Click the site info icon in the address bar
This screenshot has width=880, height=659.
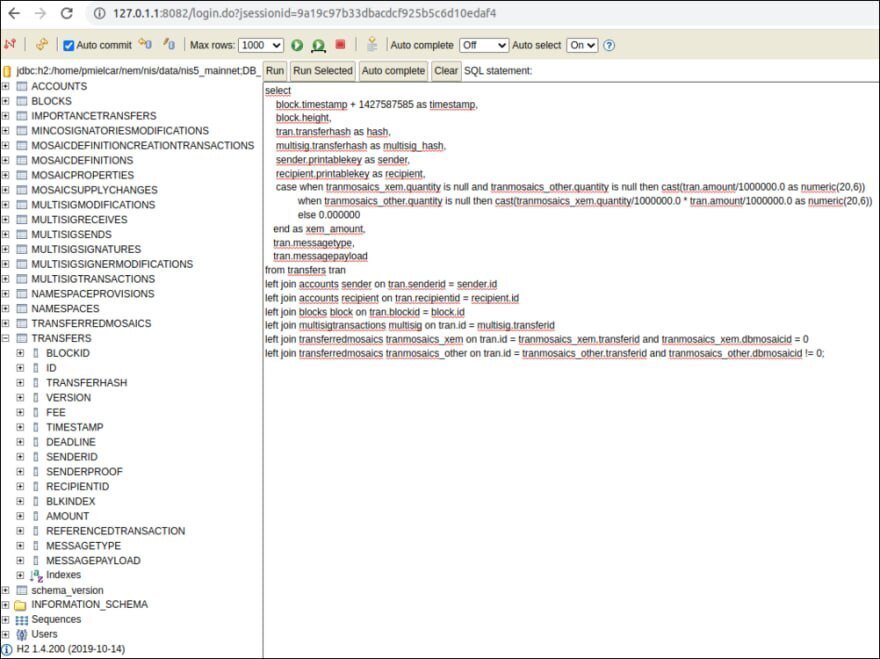(99, 13)
